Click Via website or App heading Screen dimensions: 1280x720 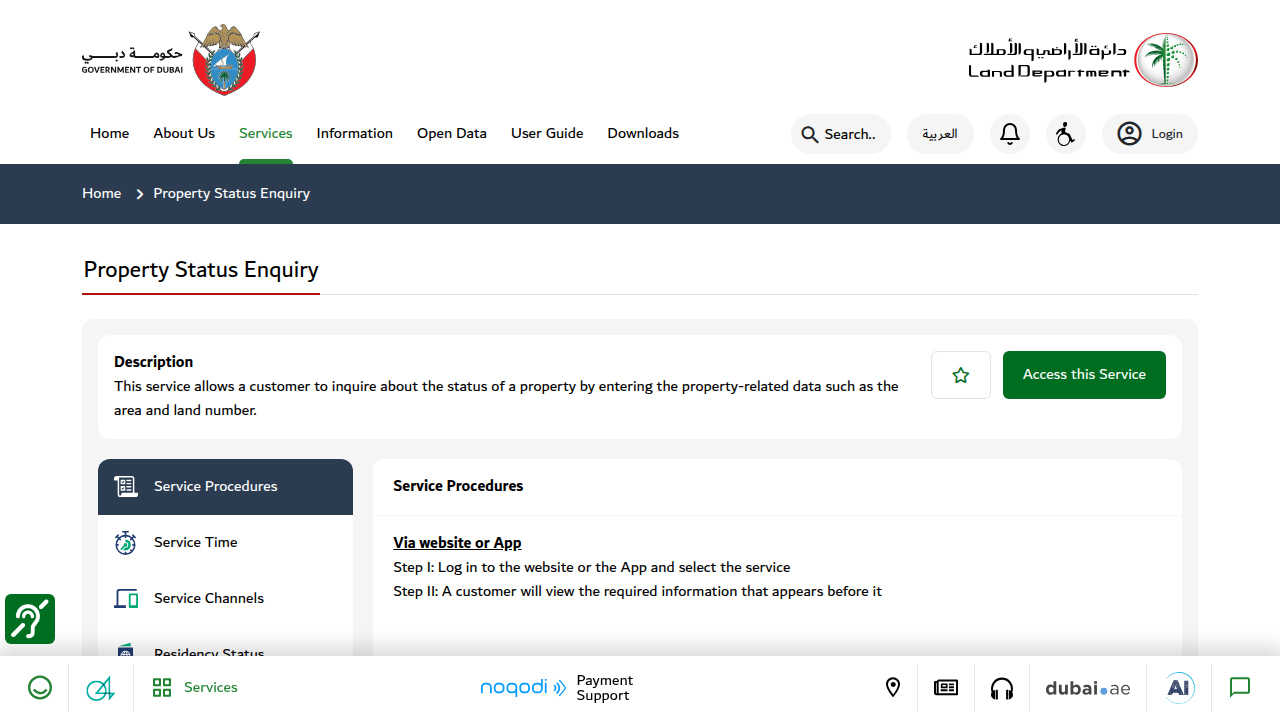pos(457,543)
